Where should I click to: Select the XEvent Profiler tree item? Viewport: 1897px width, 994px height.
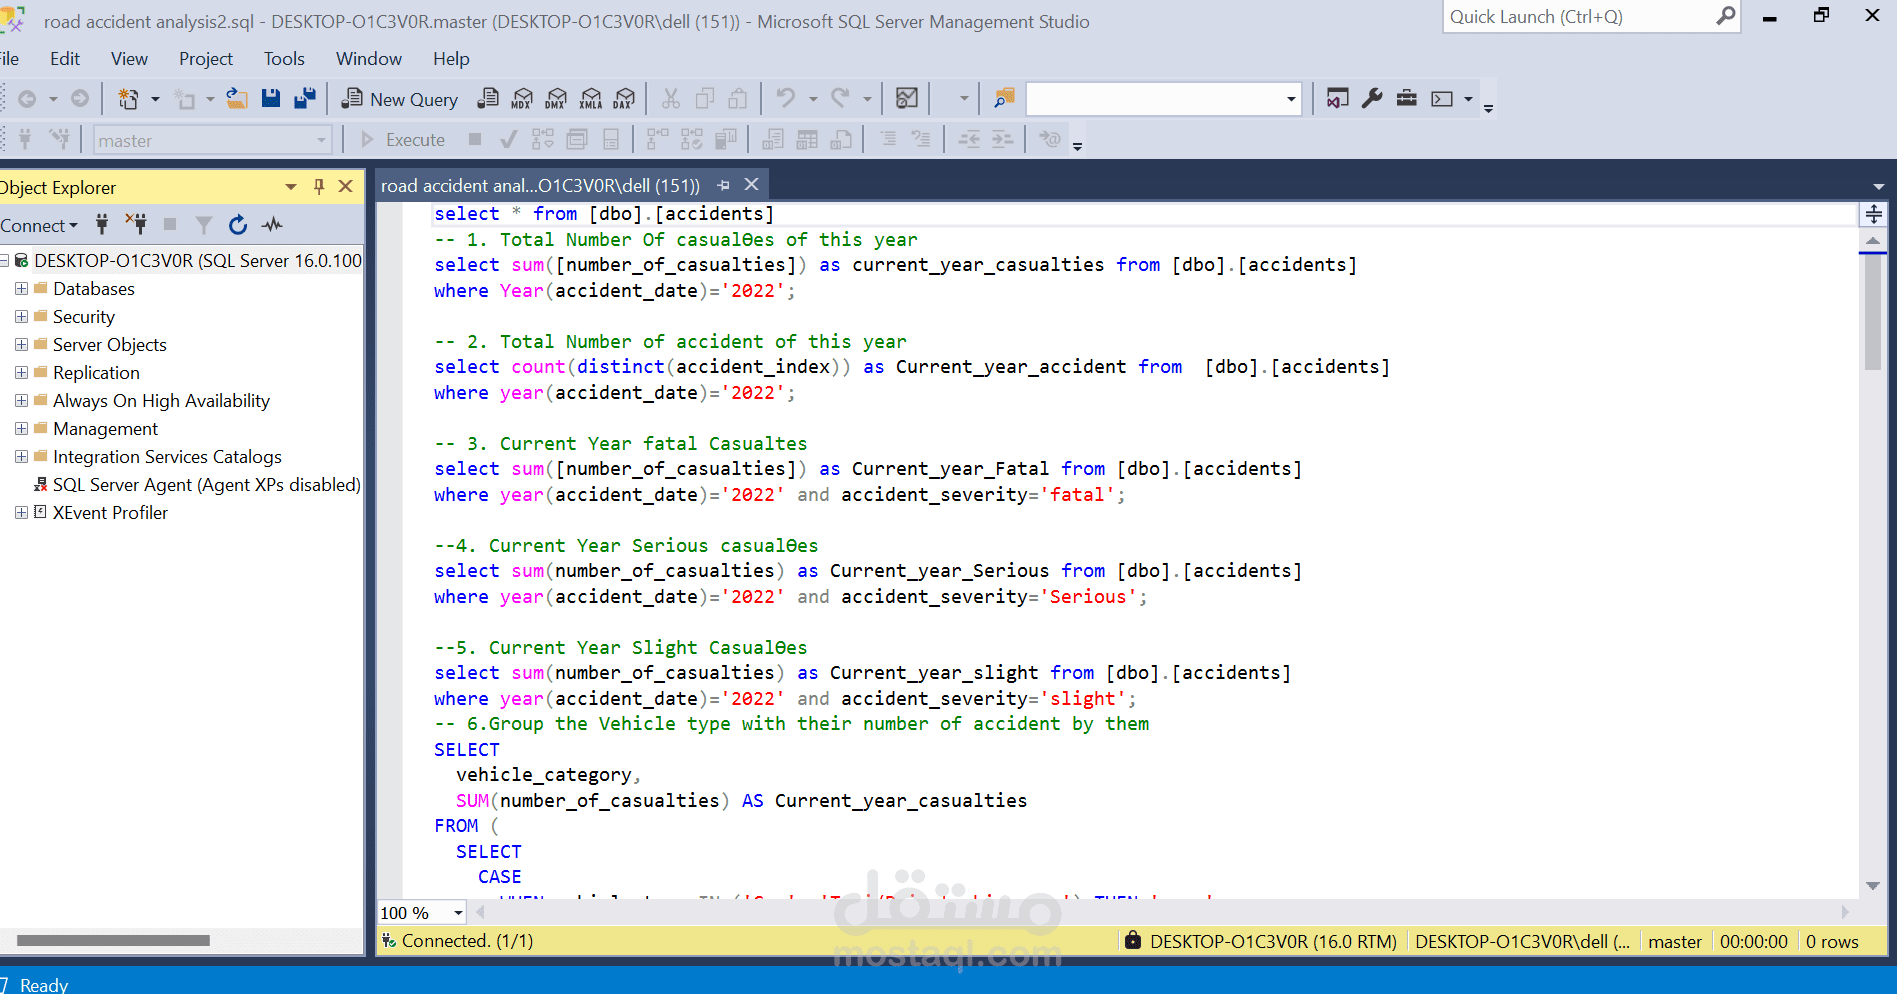click(110, 513)
